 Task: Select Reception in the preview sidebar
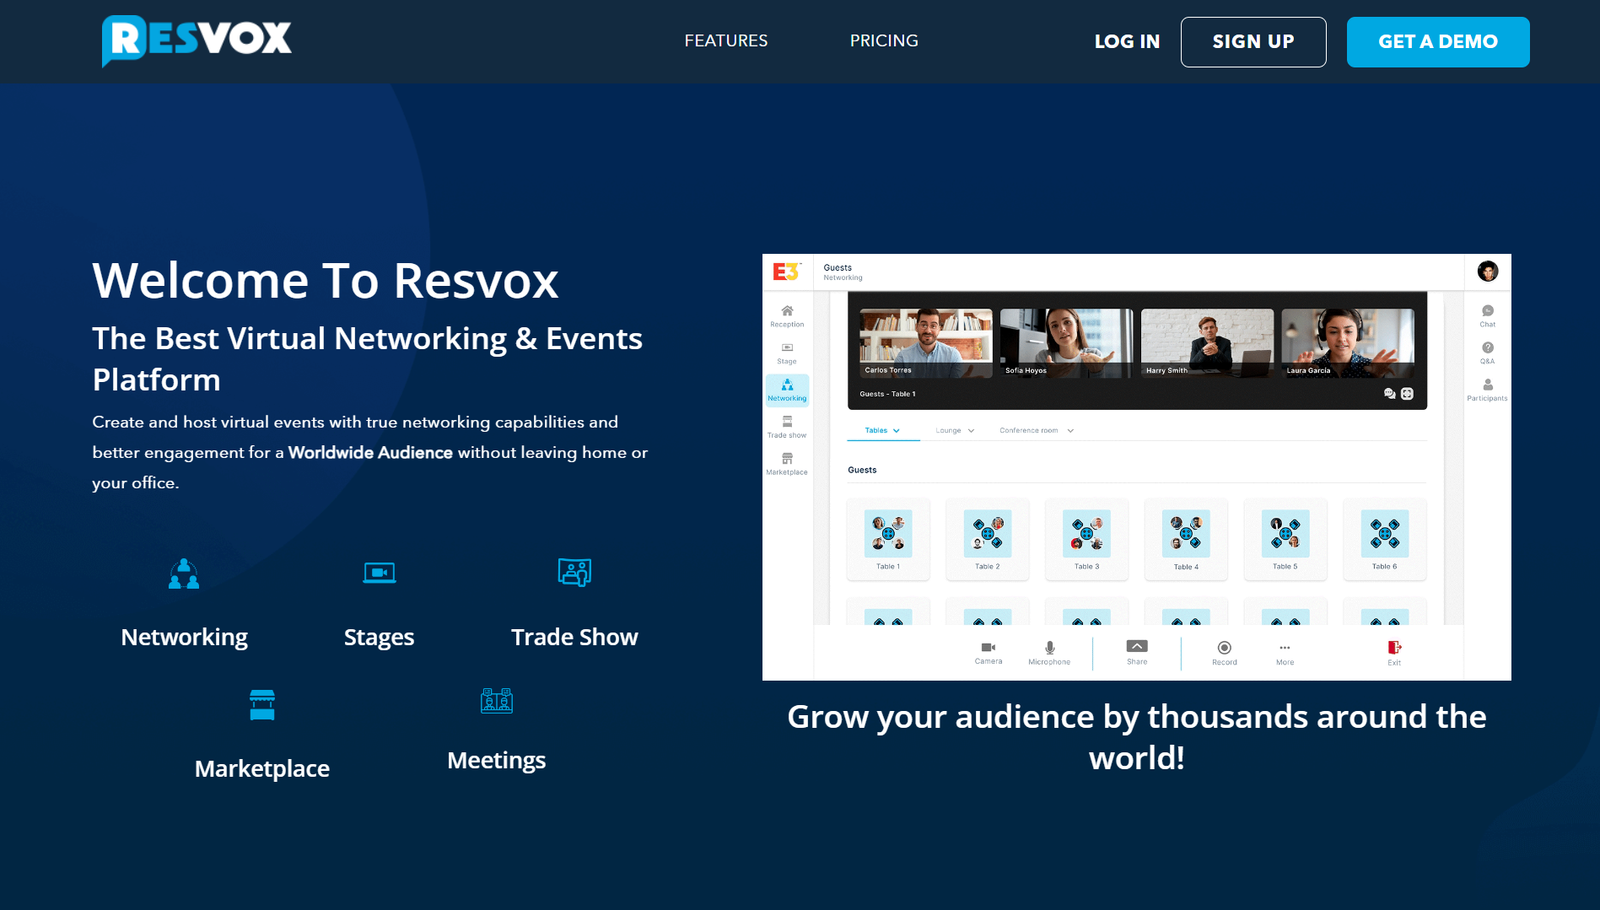point(787,316)
